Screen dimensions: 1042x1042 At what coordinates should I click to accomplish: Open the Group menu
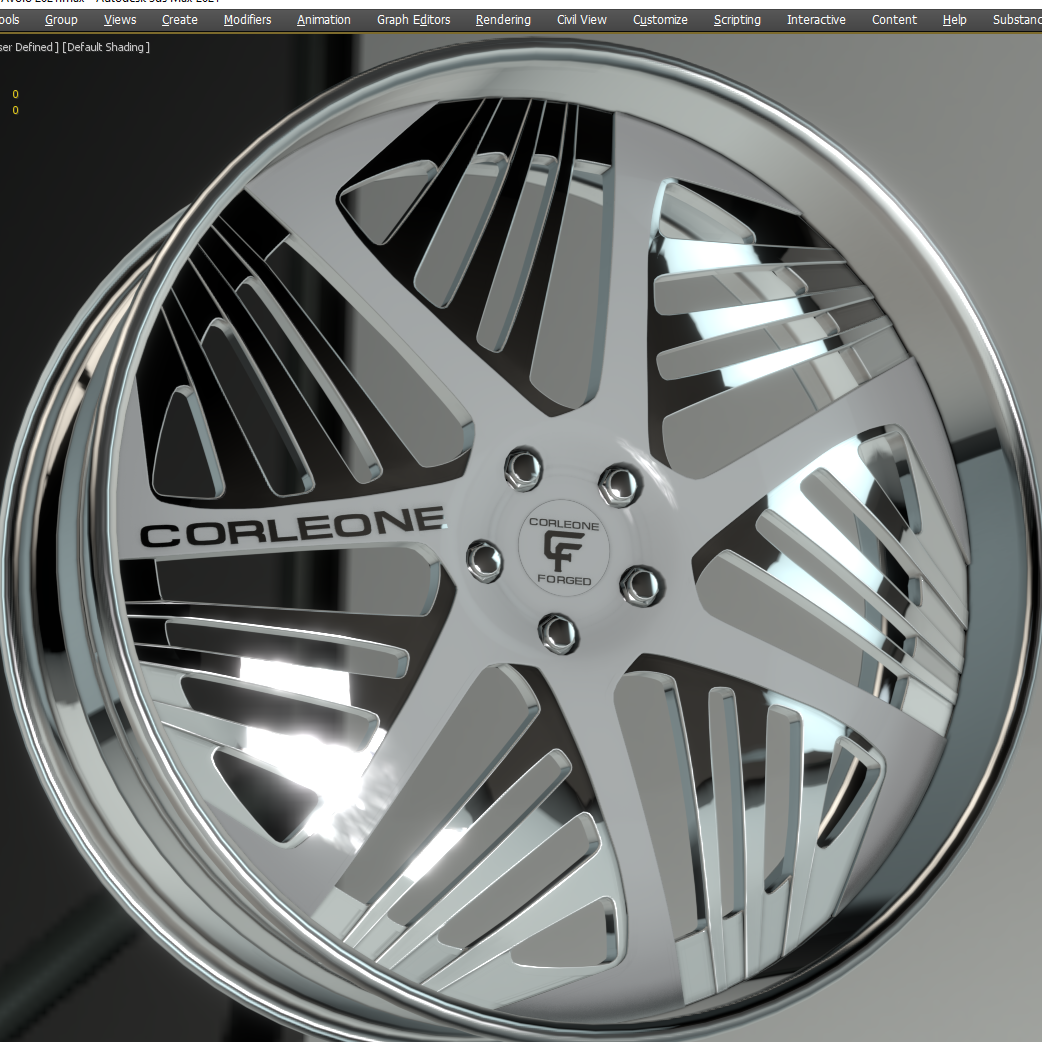pos(61,20)
